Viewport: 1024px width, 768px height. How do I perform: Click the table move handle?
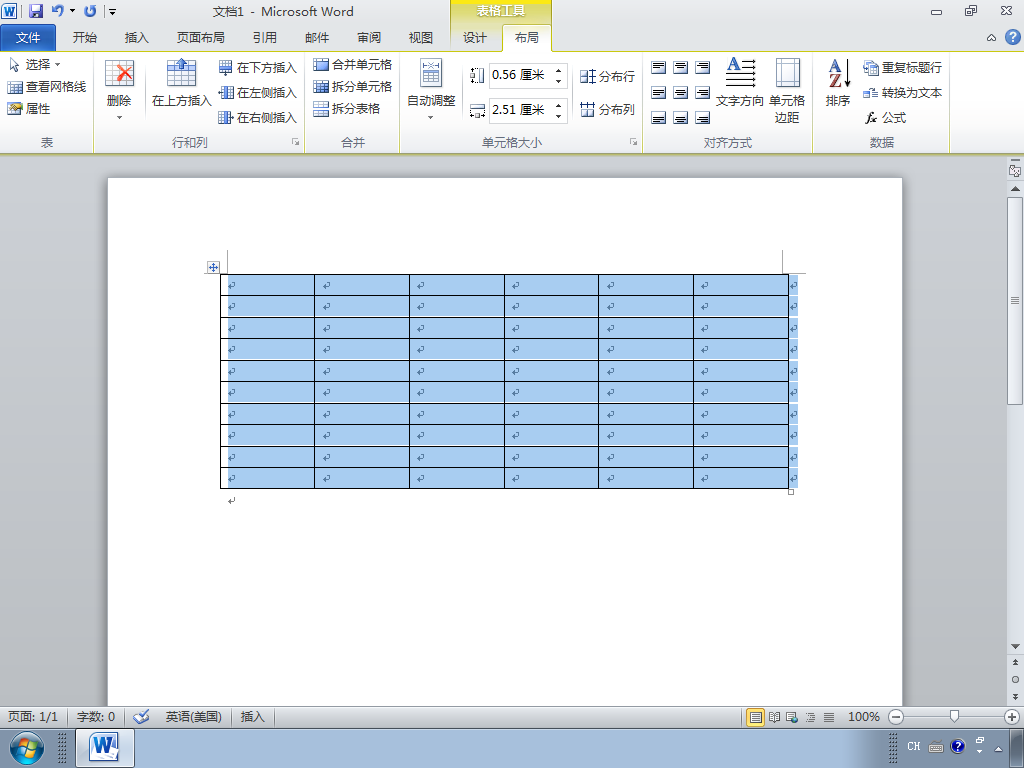click(x=213, y=266)
